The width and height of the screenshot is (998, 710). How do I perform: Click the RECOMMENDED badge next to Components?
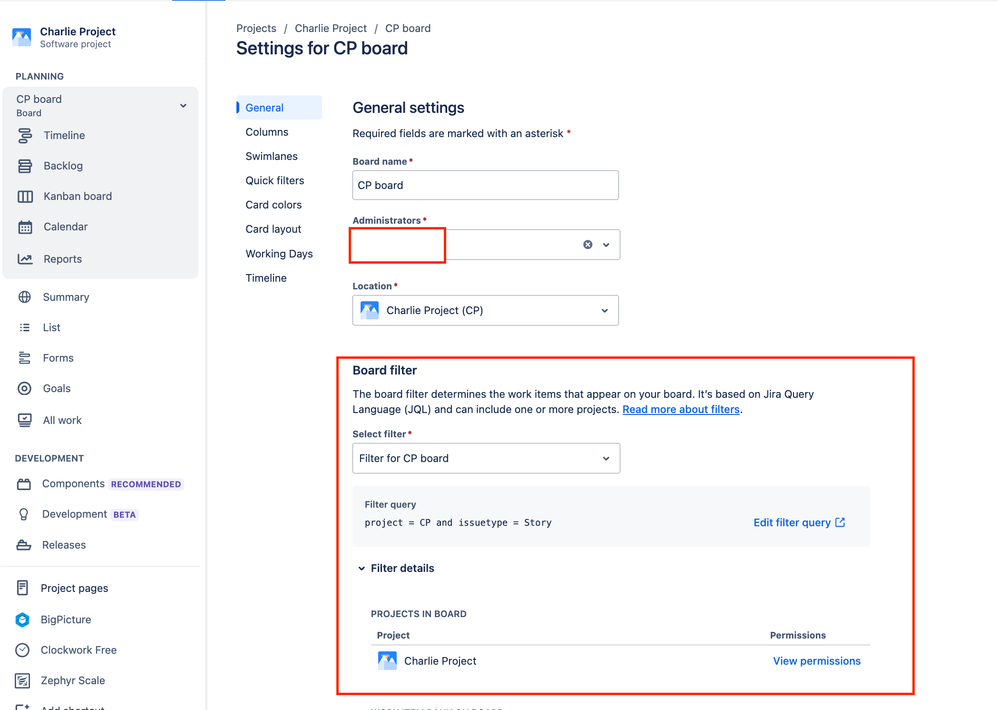(x=146, y=484)
